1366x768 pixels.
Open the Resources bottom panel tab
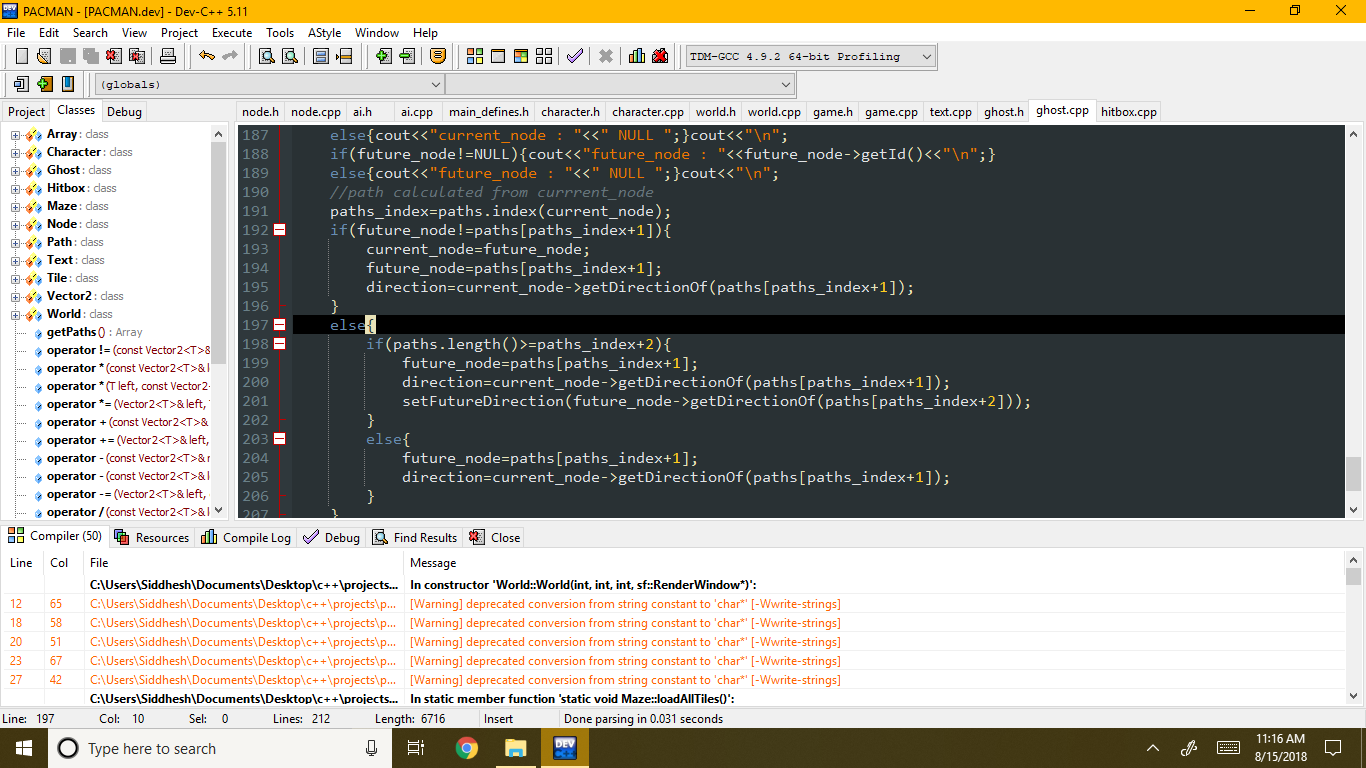click(x=152, y=537)
